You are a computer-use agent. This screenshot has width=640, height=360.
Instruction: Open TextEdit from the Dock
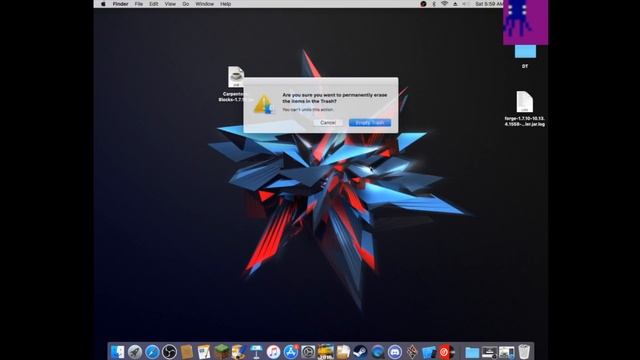pos(204,351)
